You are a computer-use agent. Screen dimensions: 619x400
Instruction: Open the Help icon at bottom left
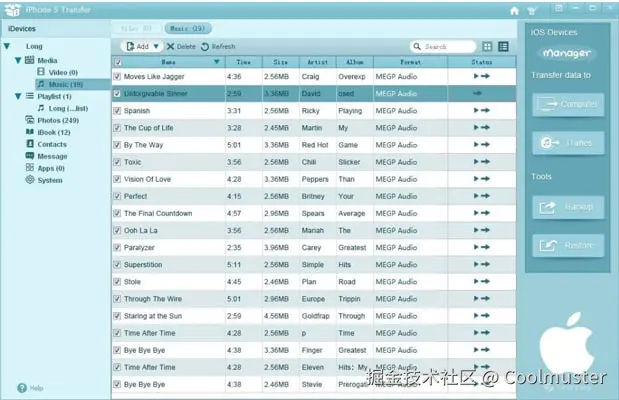pos(22,388)
